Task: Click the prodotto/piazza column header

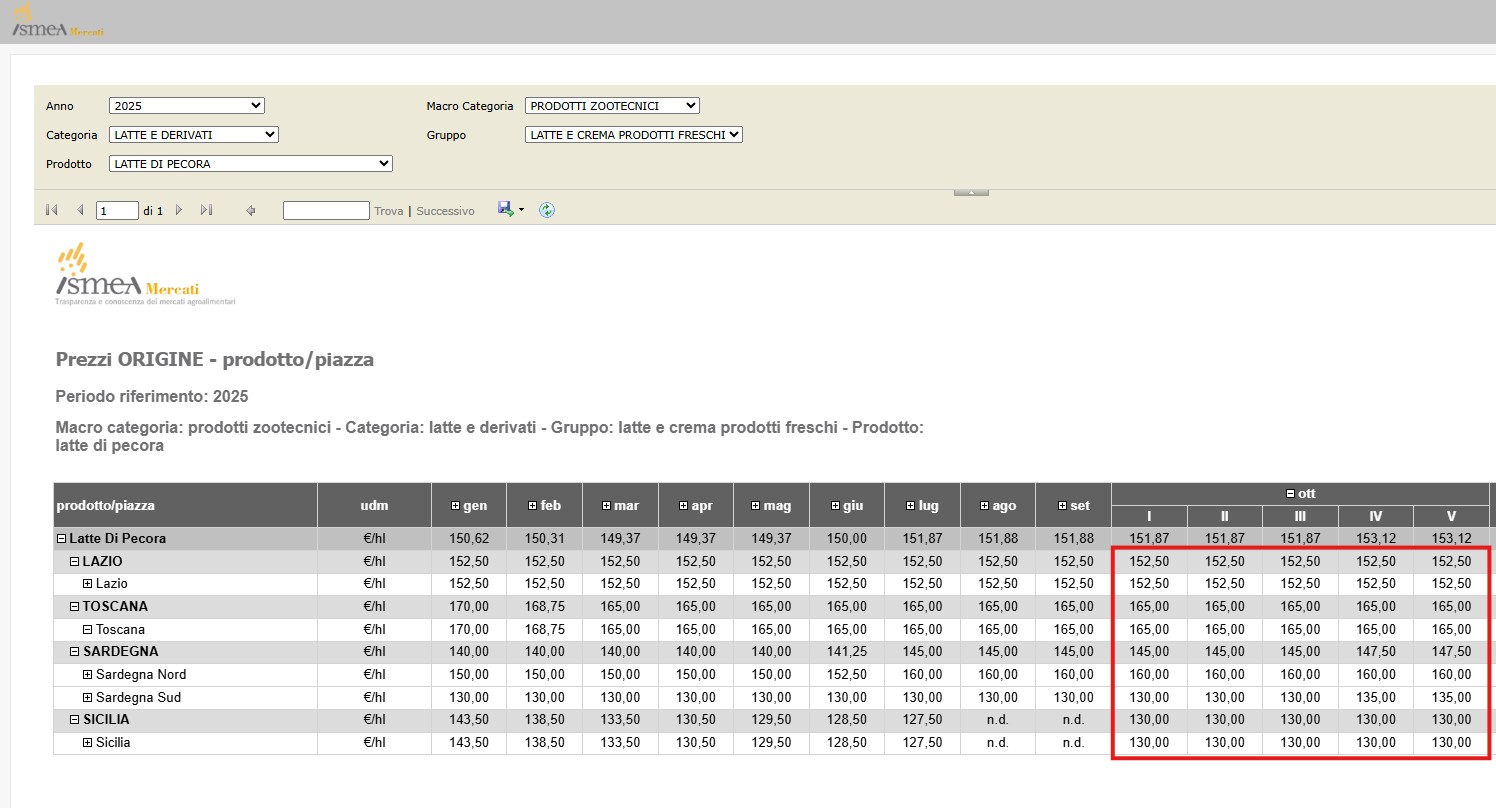Action: tap(185, 505)
